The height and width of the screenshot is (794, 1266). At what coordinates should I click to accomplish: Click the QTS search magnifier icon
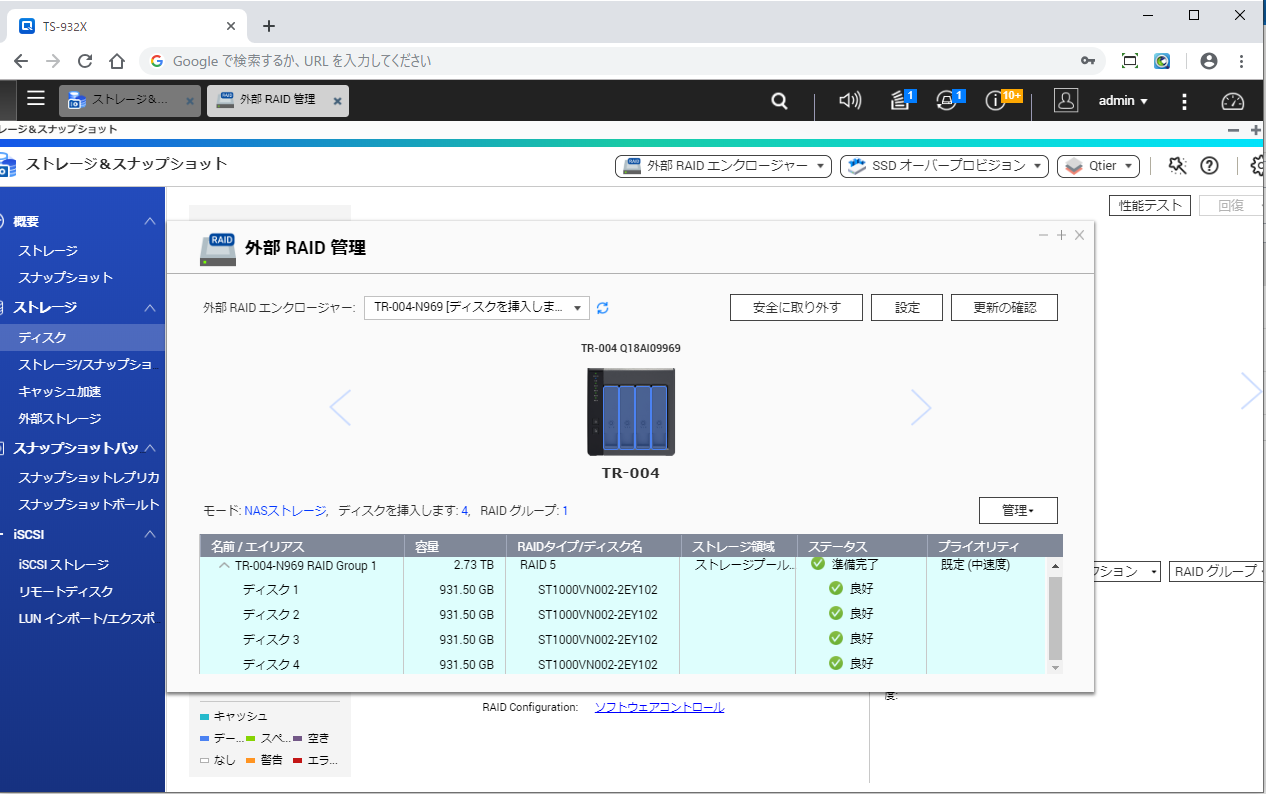[x=779, y=101]
